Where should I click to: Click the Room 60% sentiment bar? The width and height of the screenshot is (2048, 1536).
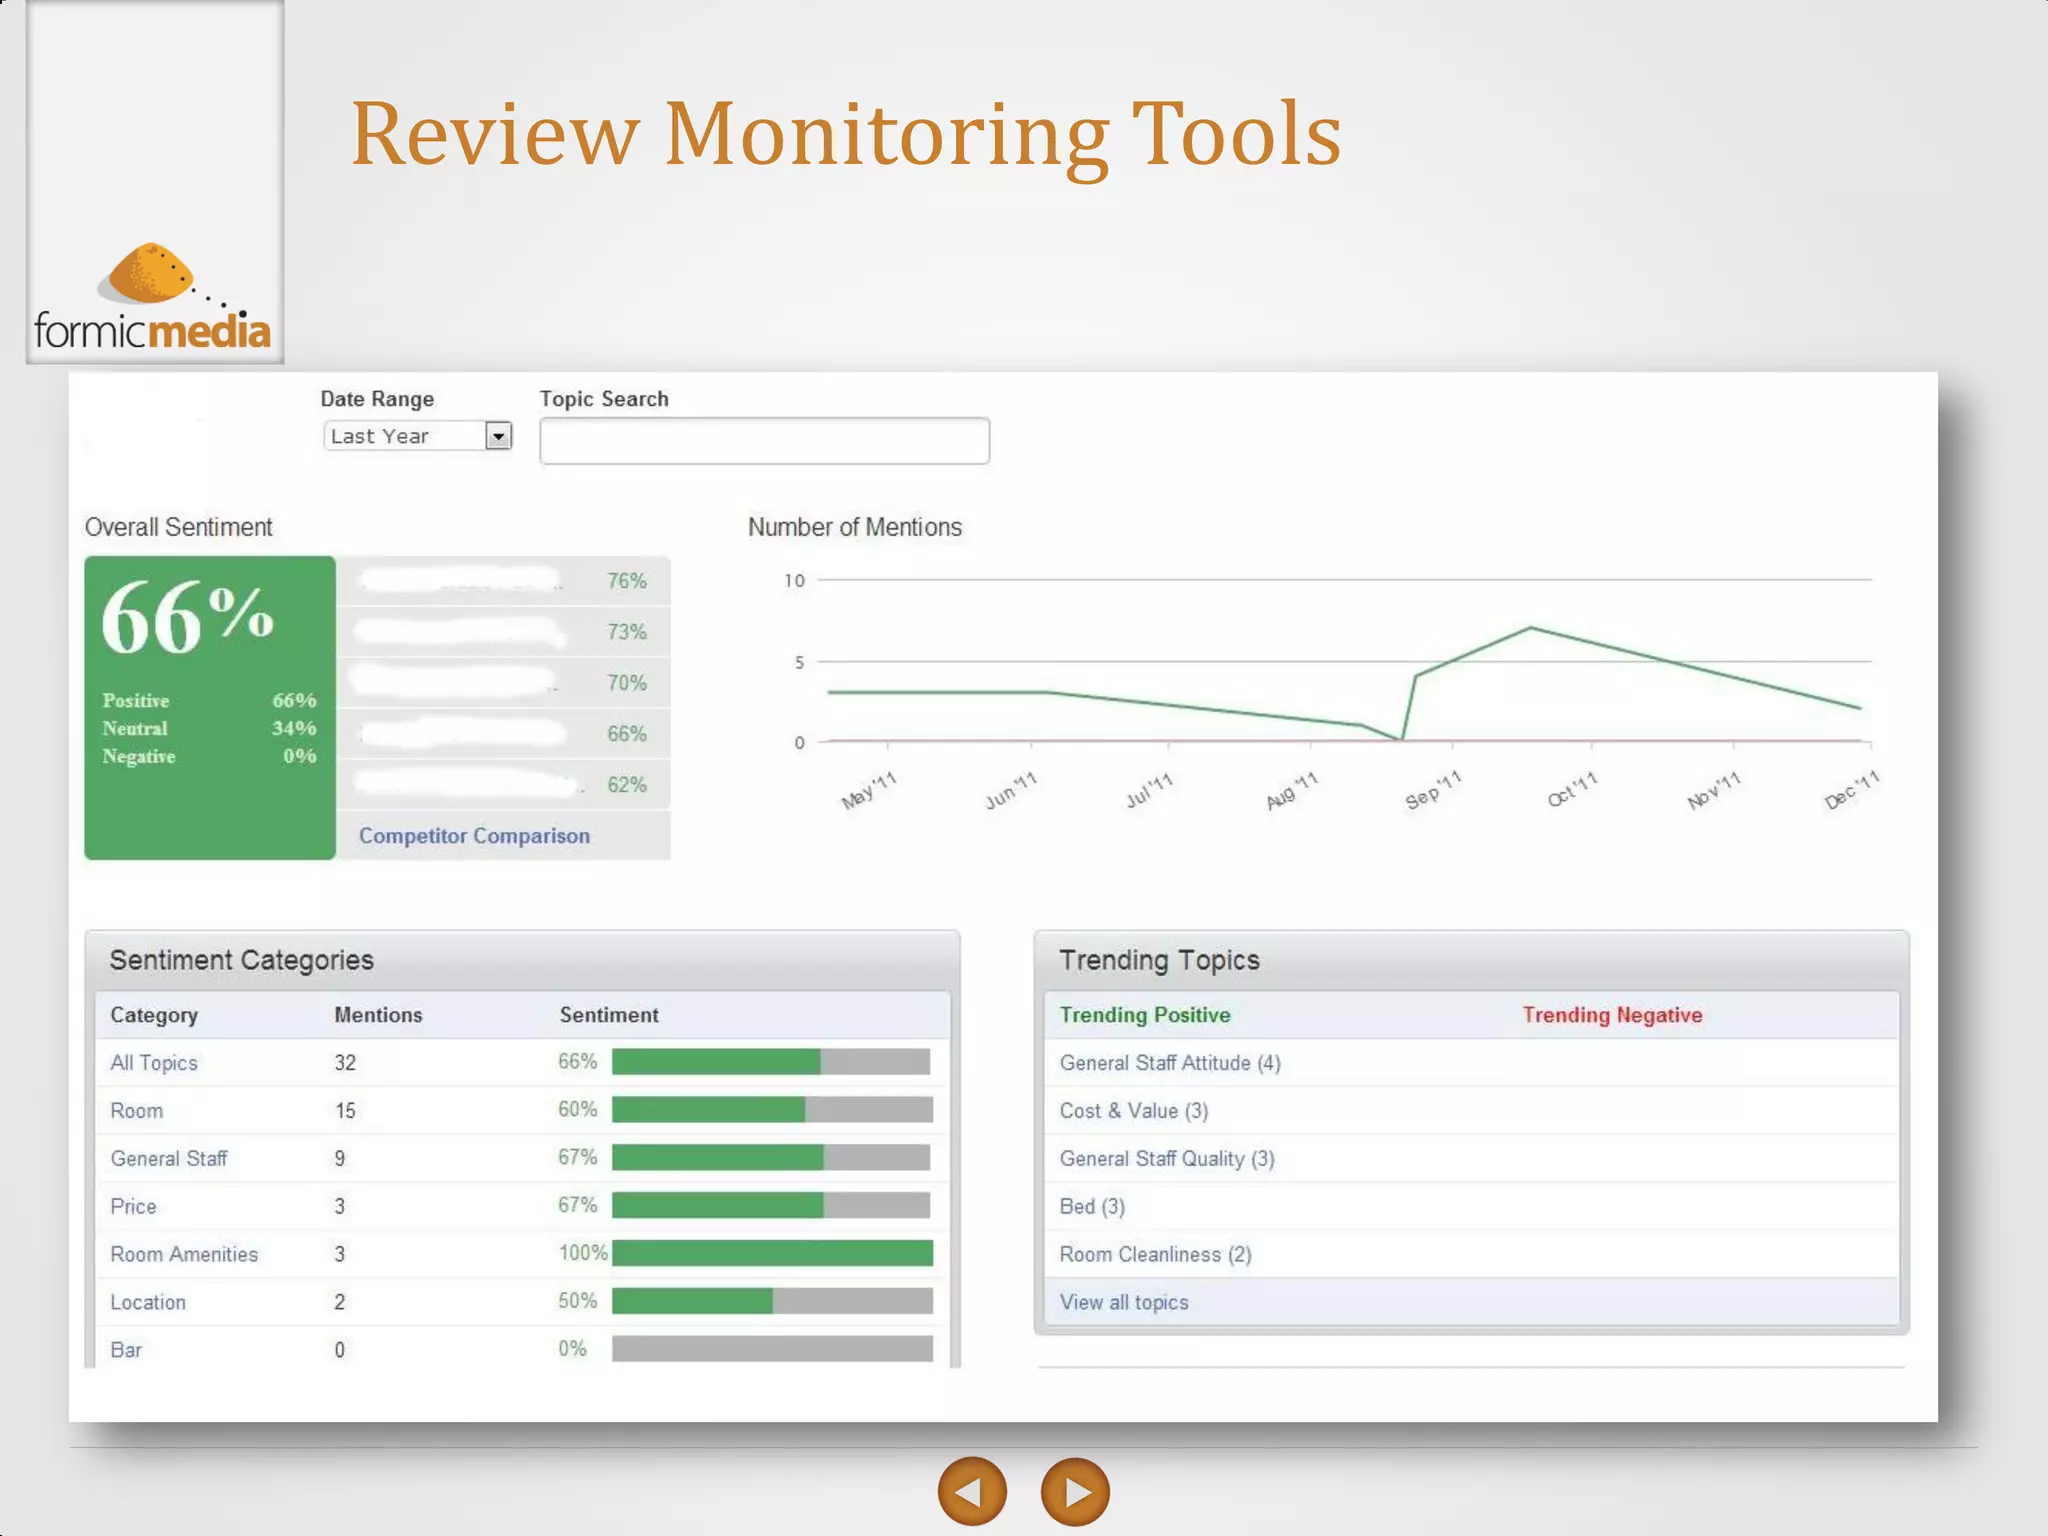coord(772,1109)
